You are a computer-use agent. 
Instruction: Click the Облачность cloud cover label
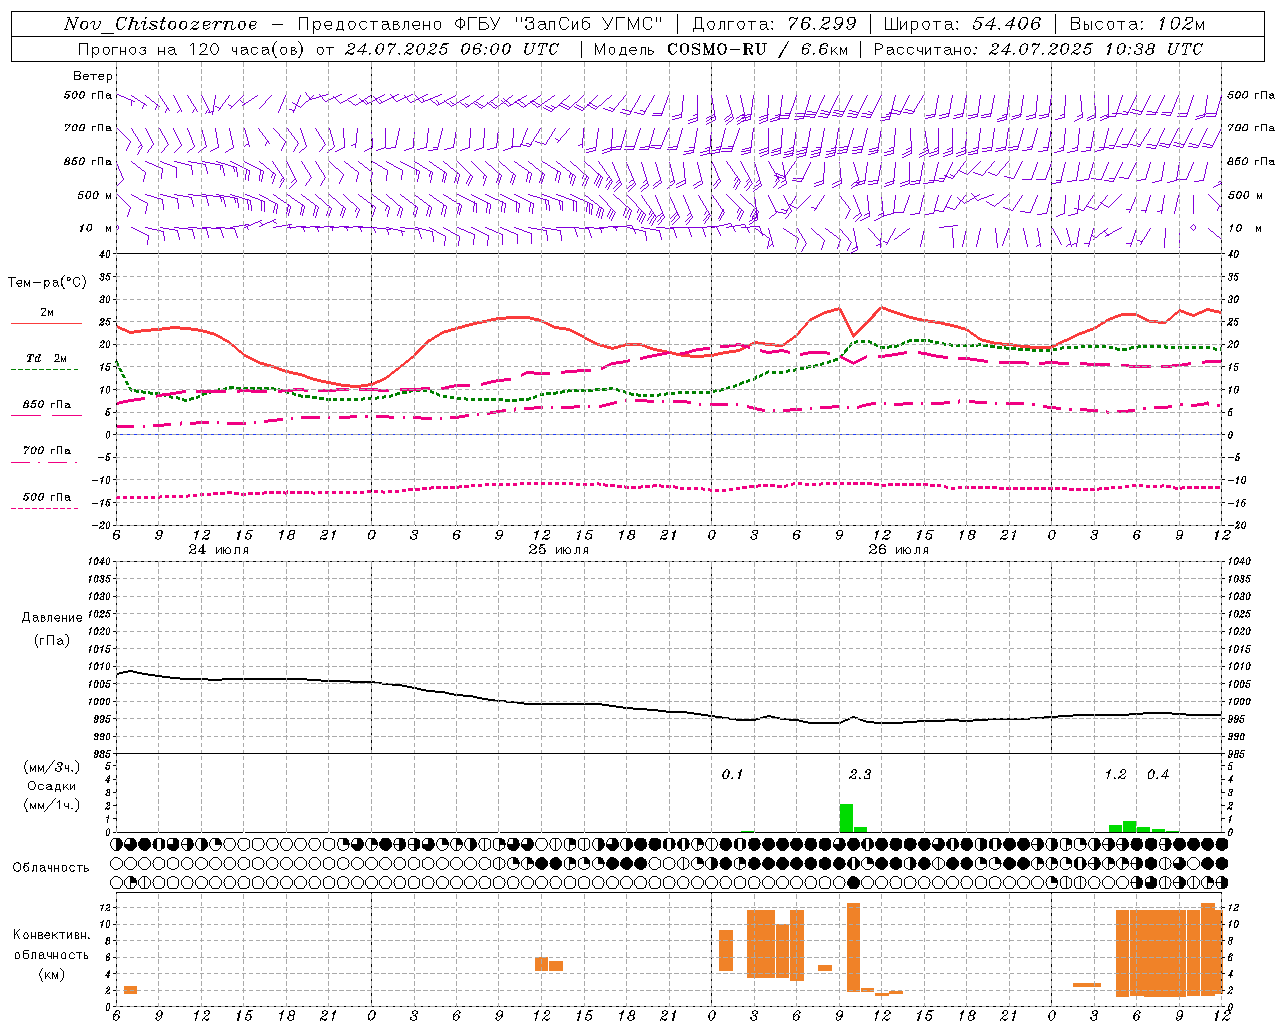click(51, 868)
